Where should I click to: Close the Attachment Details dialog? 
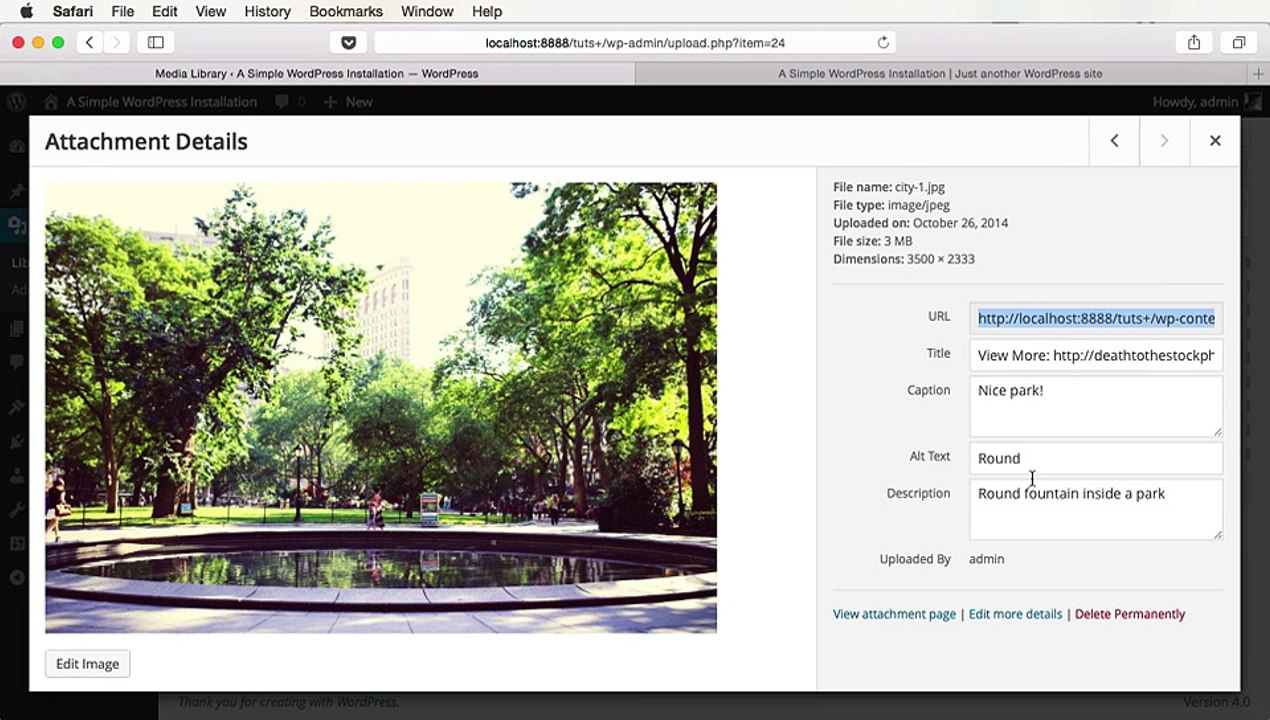coord(1215,141)
